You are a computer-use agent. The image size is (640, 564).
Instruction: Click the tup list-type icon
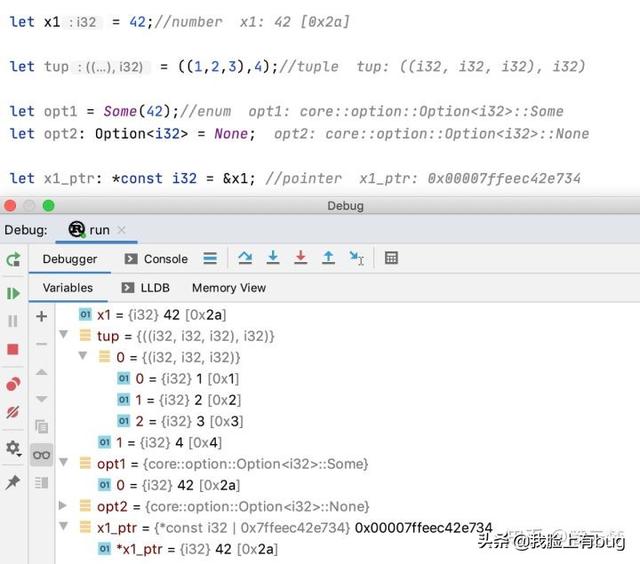85,335
